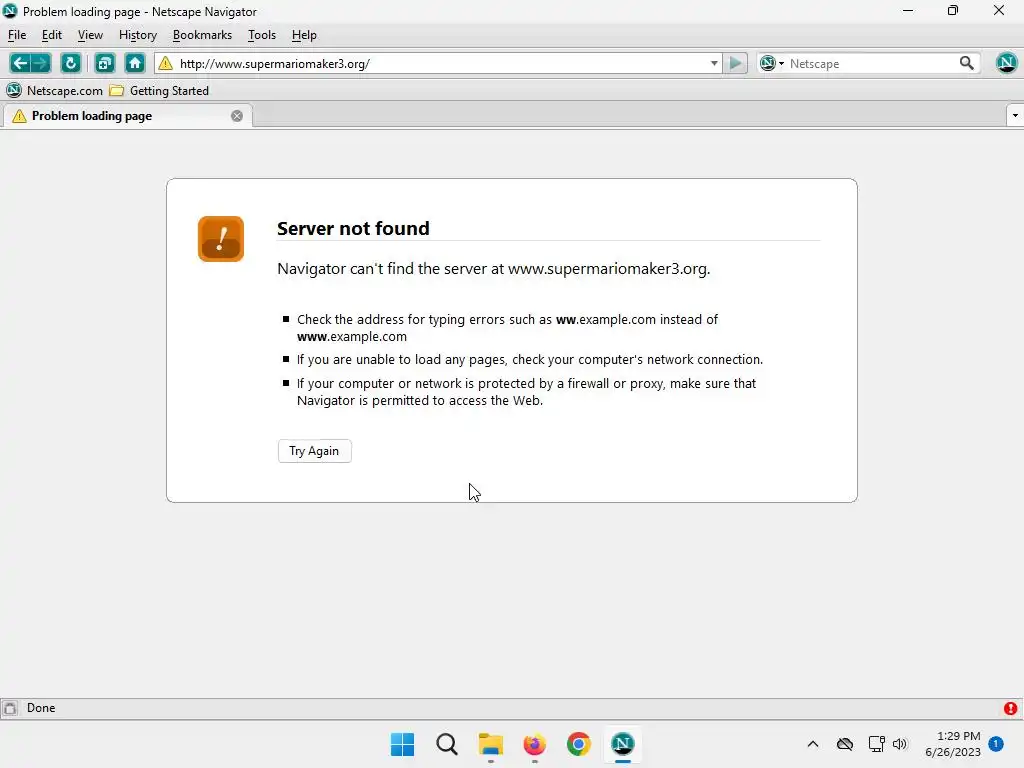Click the Server not found heading

point(353,228)
